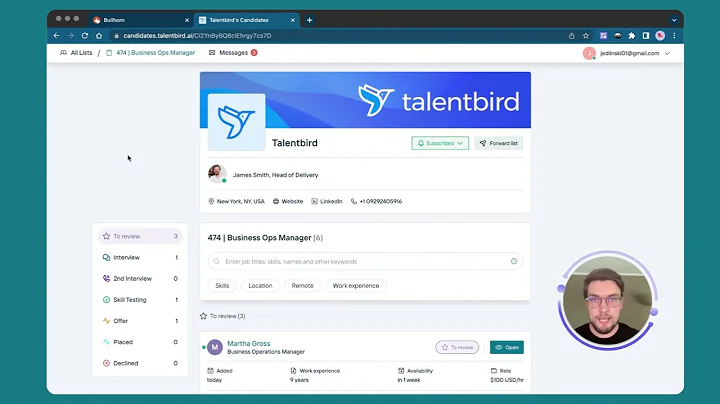Open the purple grid extension icon
The height and width of the screenshot is (404, 720).
tap(603, 35)
